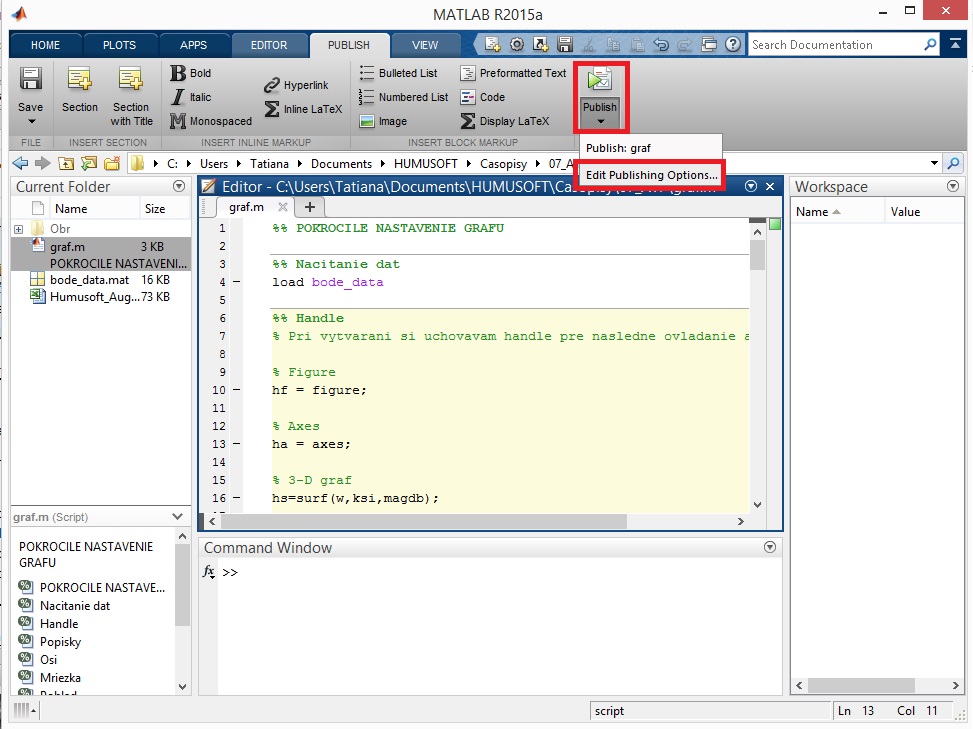
Task: Sort Current Folder by the Size column
Action: [x=156, y=208]
